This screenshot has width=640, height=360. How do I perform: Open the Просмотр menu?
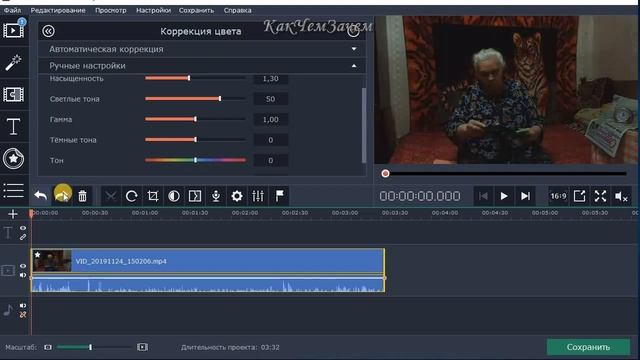pos(111,10)
